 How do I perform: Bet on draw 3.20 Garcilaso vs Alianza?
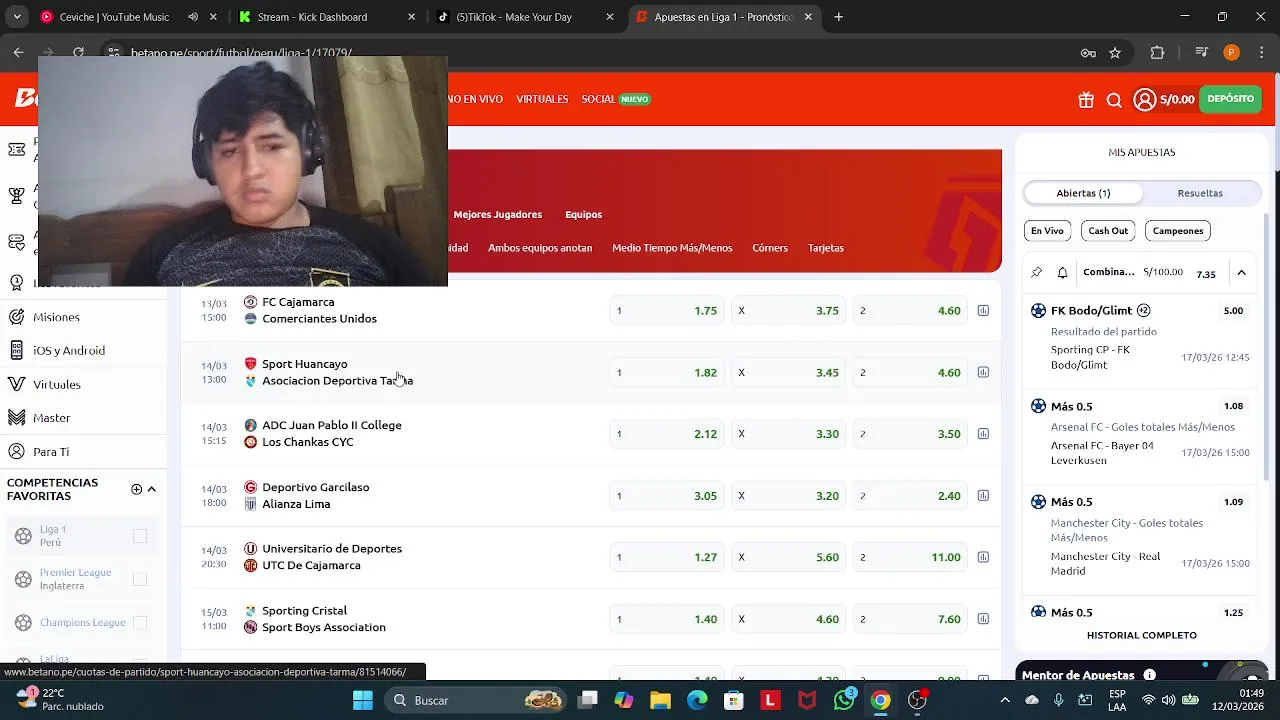pyautogui.click(x=788, y=496)
